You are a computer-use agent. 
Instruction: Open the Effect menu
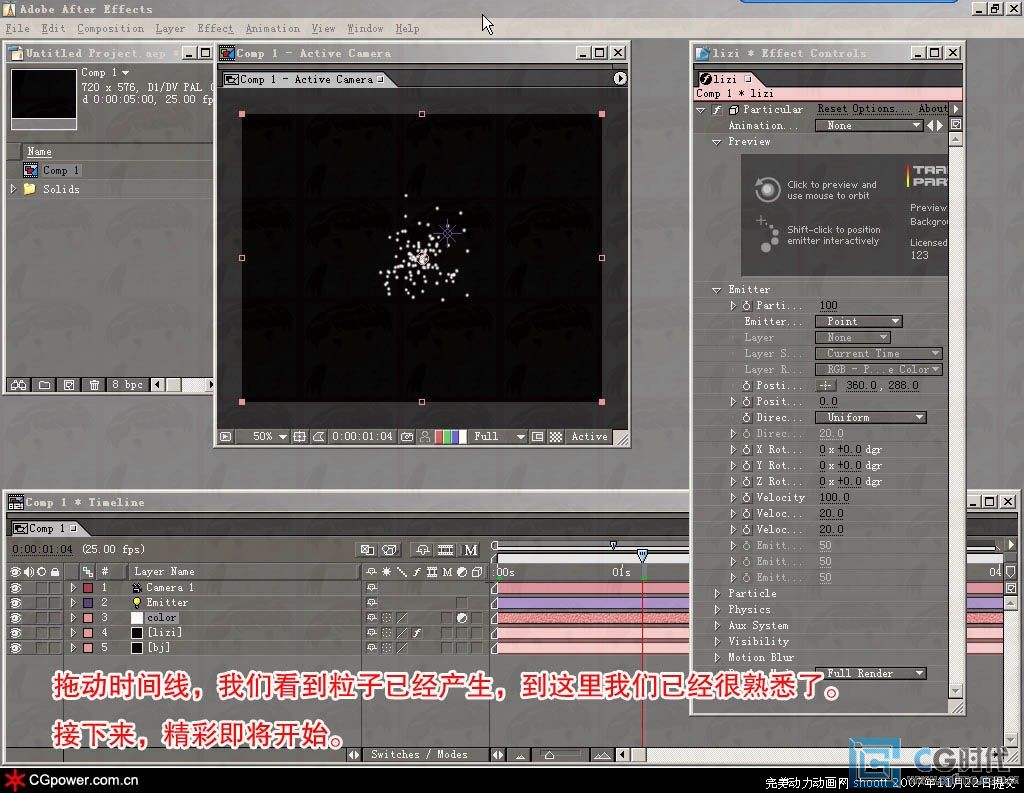point(215,28)
